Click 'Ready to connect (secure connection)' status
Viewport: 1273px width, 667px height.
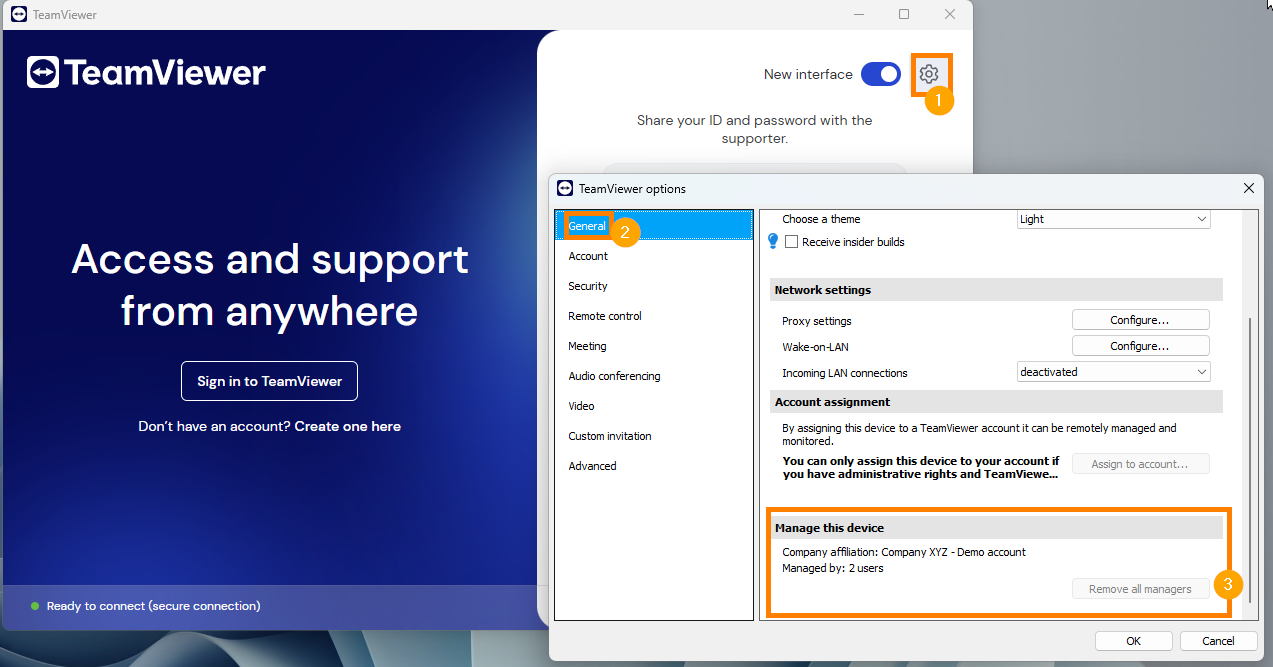pos(153,606)
